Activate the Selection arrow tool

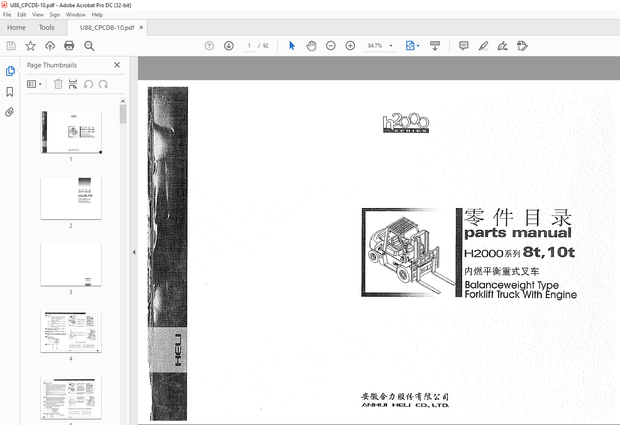pos(292,46)
